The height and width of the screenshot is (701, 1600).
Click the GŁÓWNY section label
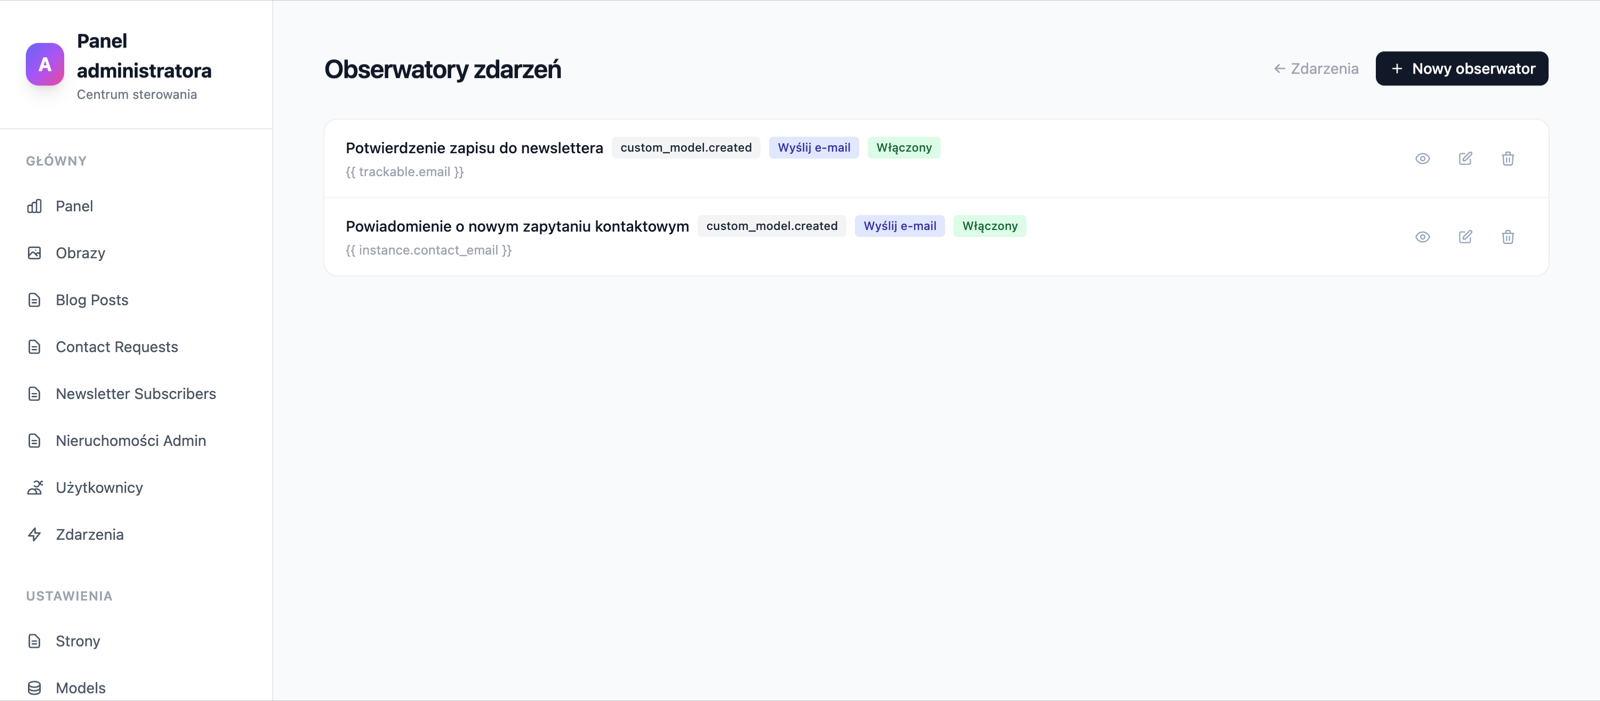pos(57,161)
